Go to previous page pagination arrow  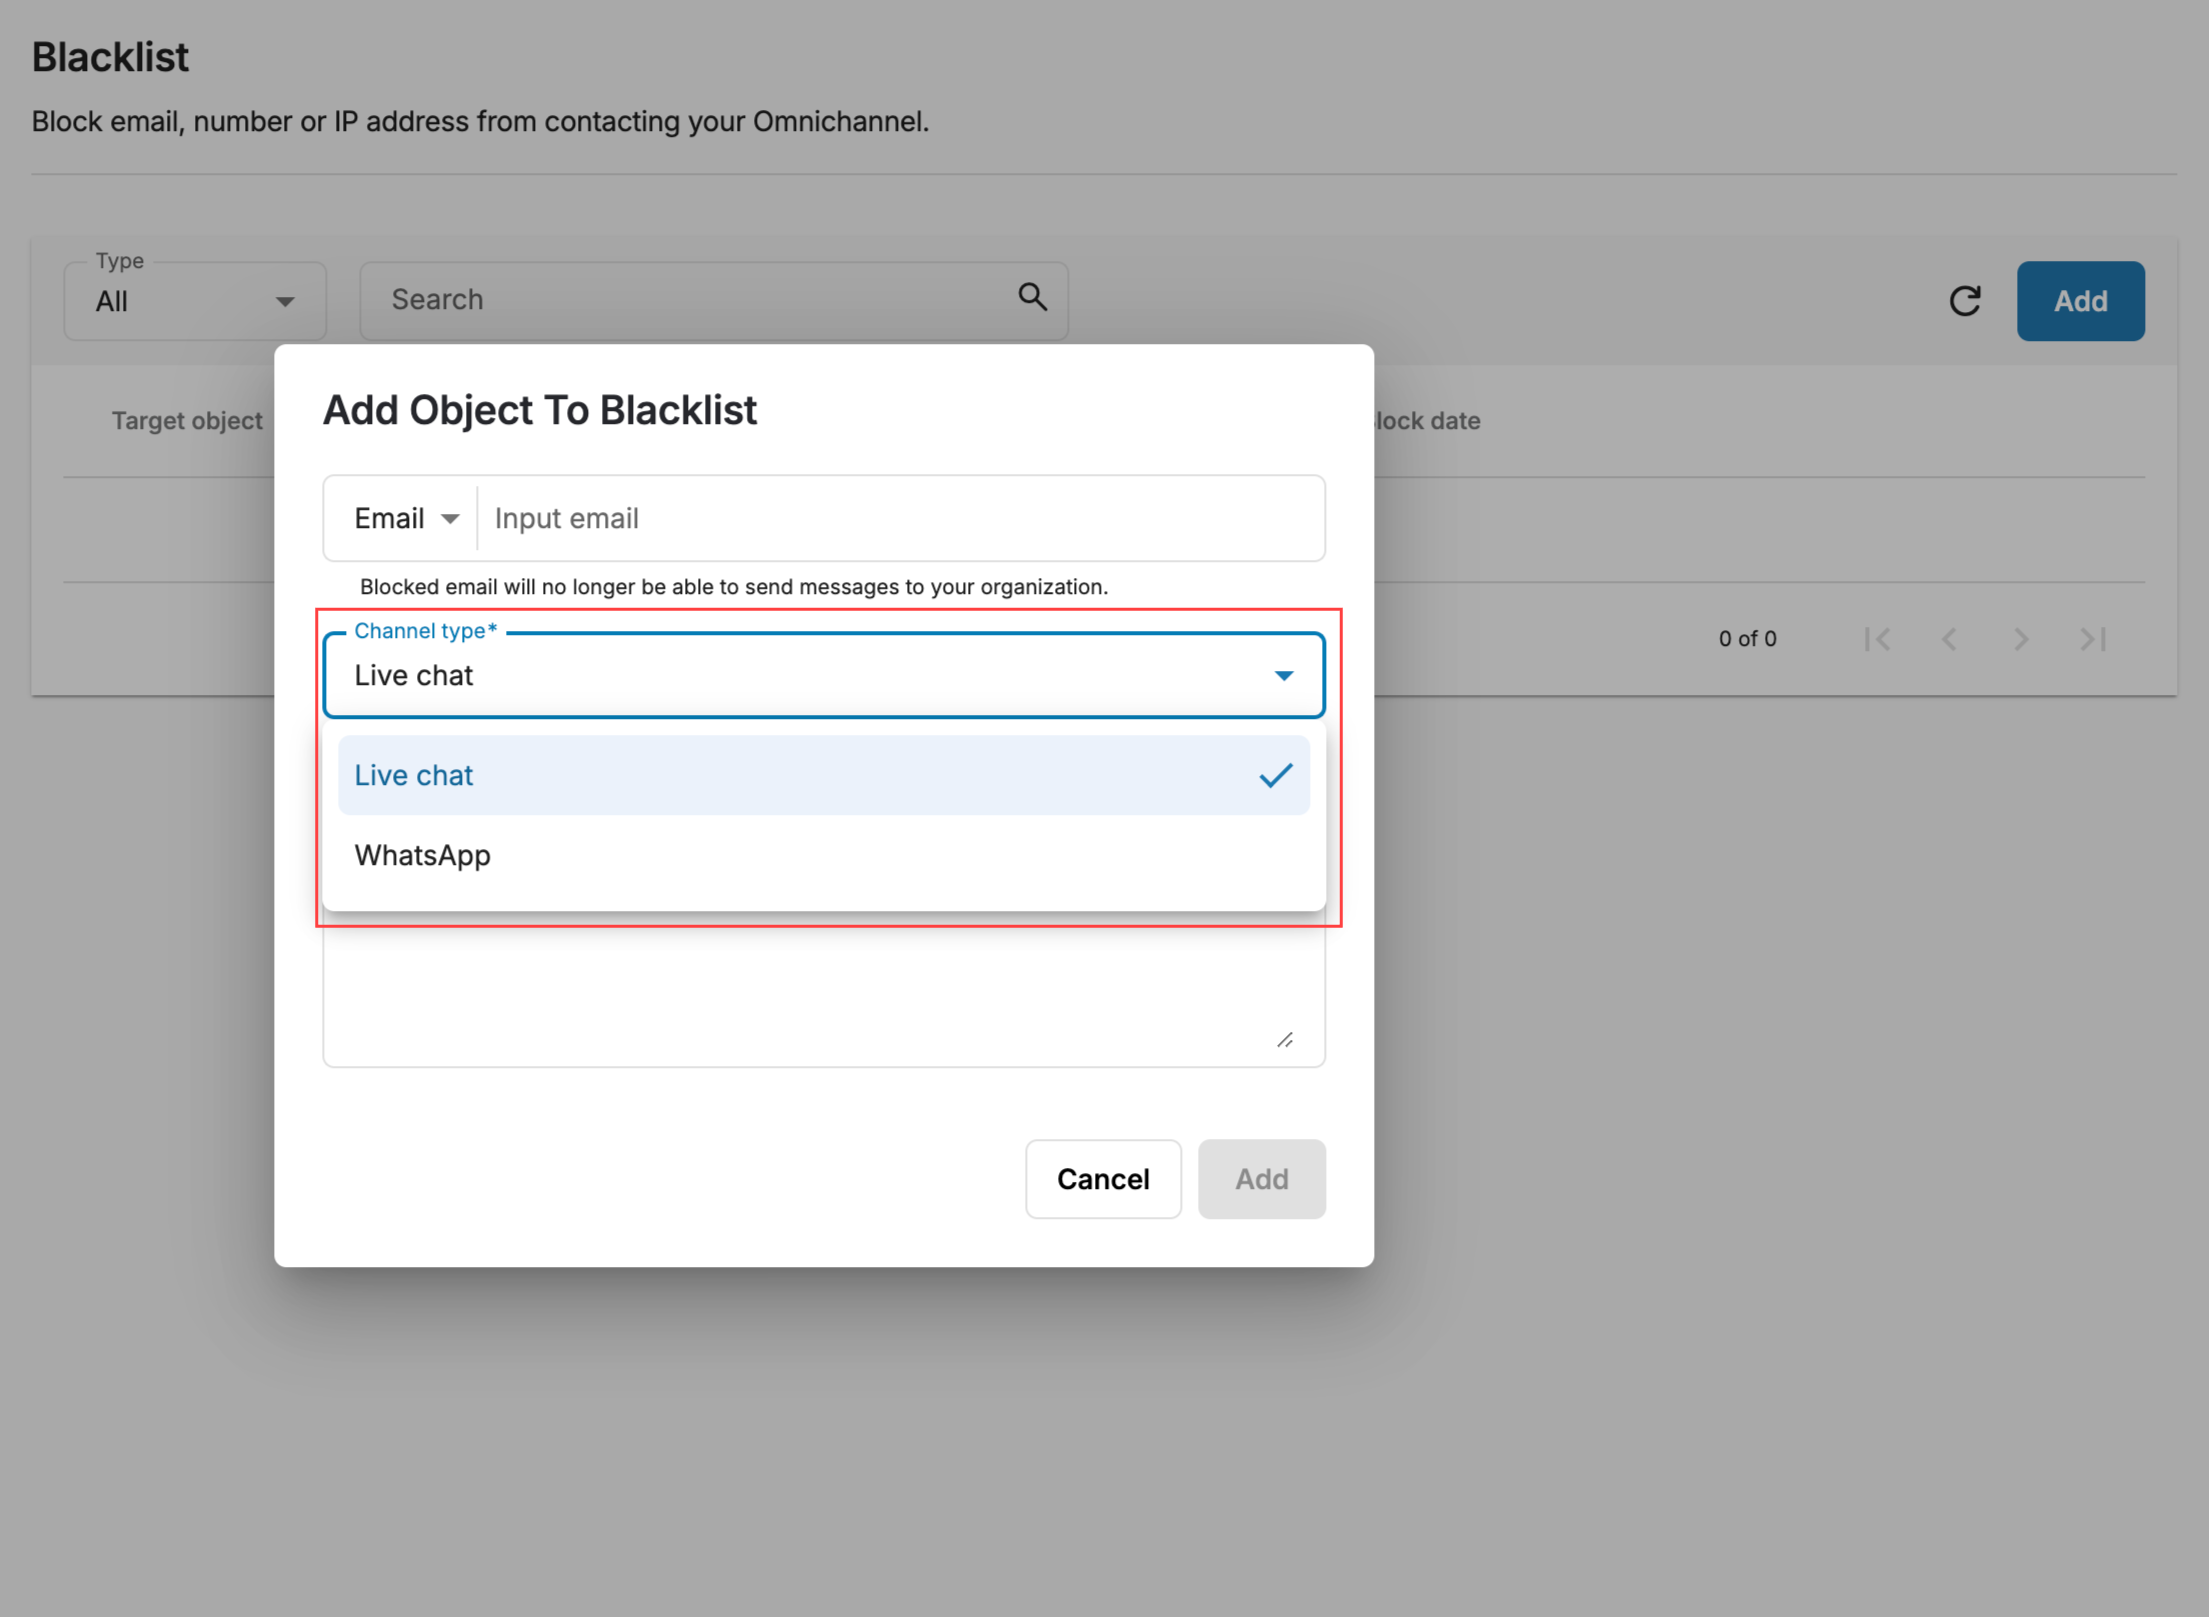click(x=1949, y=639)
